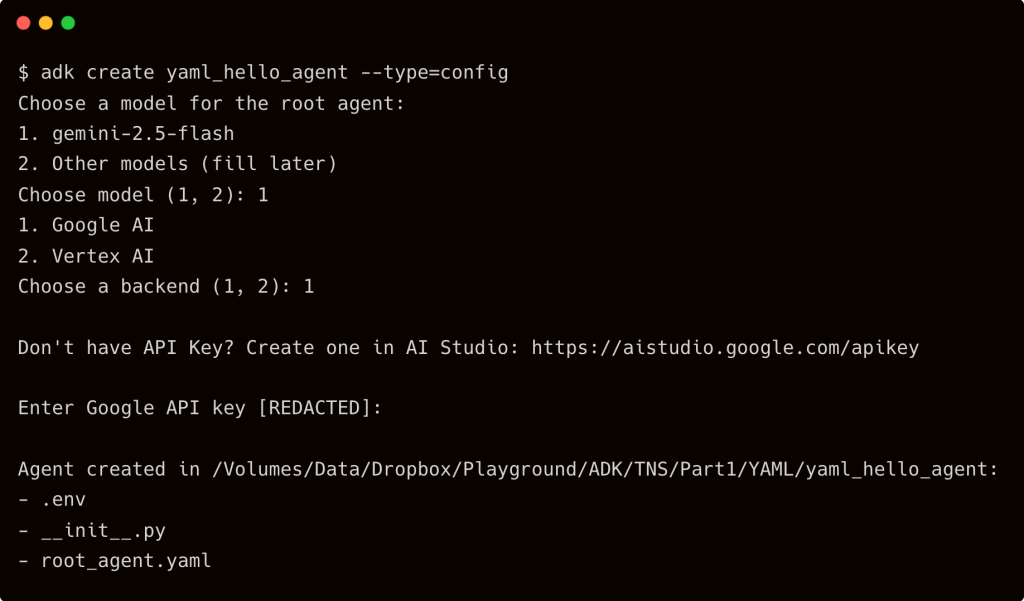The height and width of the screenshot is (601, 1024).
Task: Open the aistudio.google.com/apikey link
Action: pos(725,347)
